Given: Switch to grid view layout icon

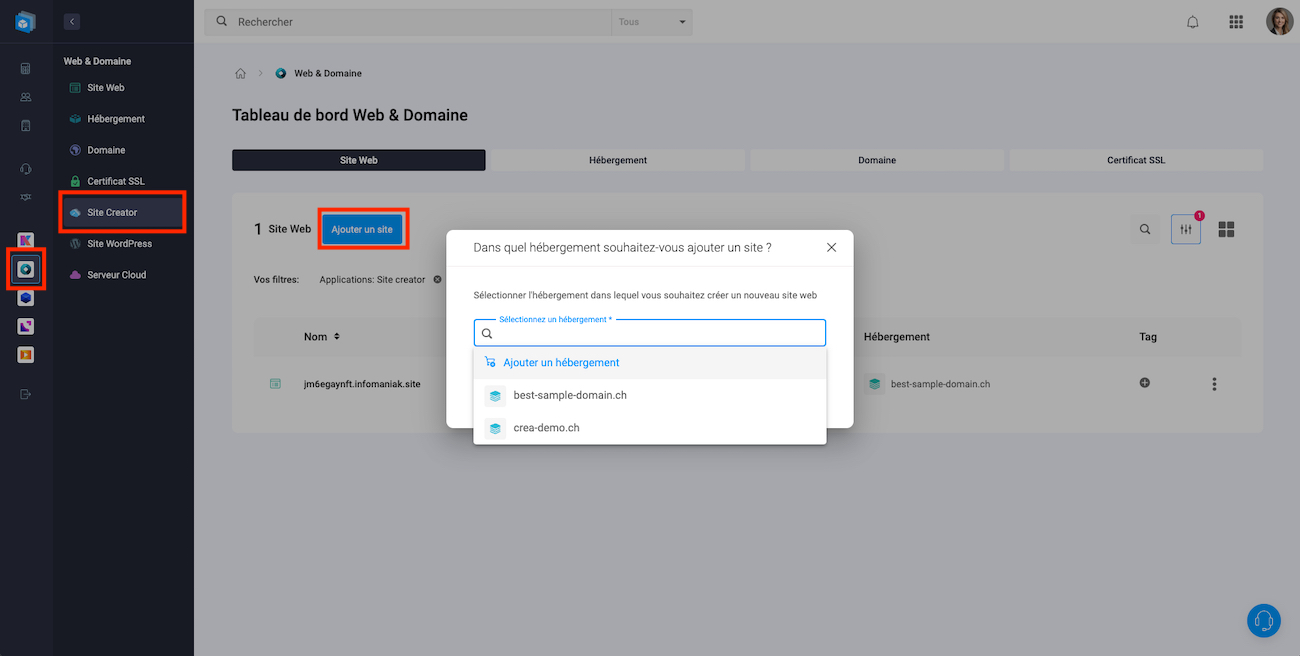Looking at the screenshot, I should [x=1226, y=229].
